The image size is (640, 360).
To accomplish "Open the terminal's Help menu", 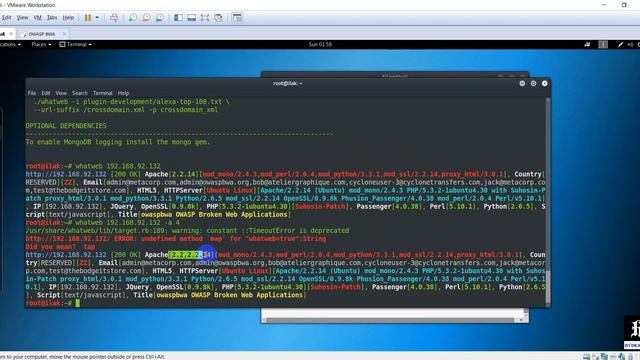I will tap(123, 93).
